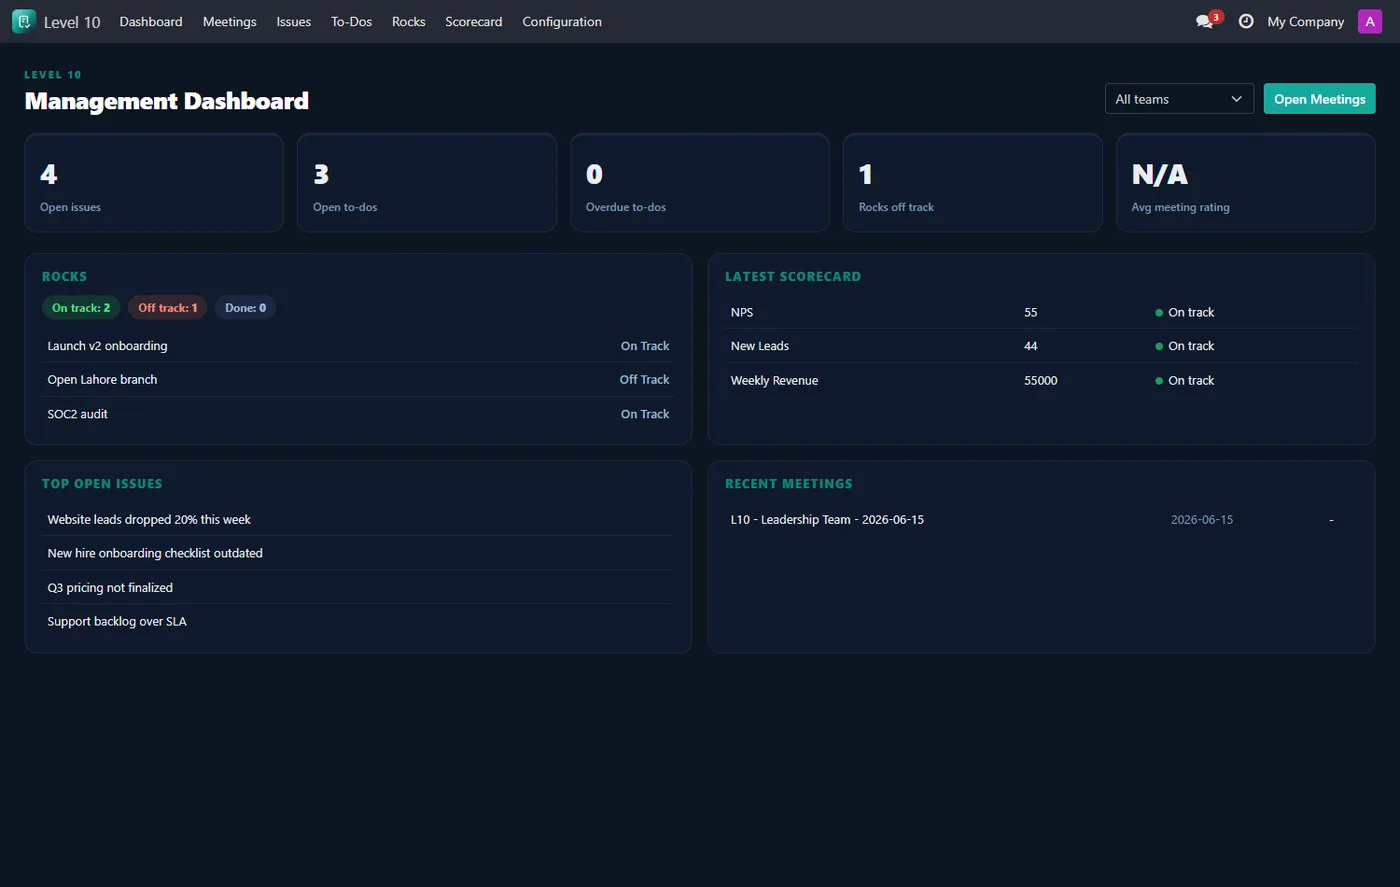Open issue "Website leads dropped 20% this week"

click(x=358, y=519)
